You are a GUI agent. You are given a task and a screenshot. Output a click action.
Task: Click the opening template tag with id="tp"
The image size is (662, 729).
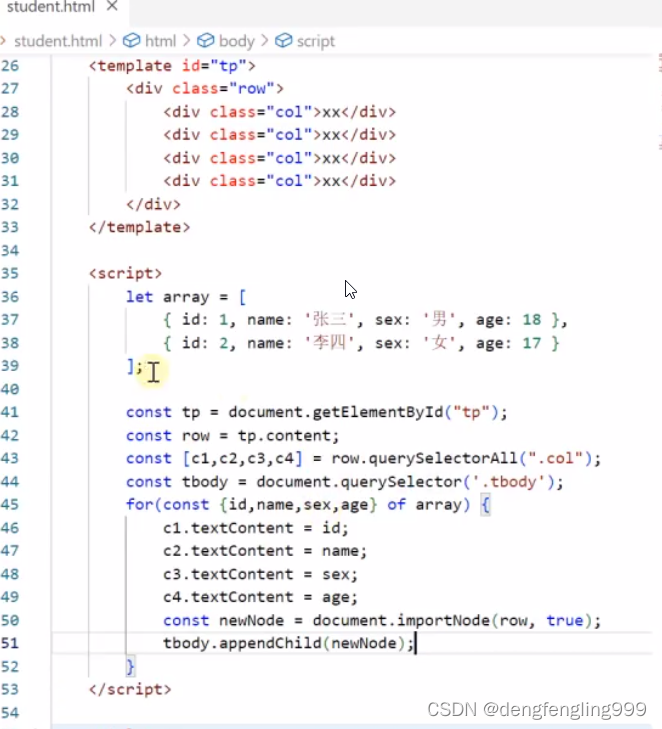tap(172, 66)
